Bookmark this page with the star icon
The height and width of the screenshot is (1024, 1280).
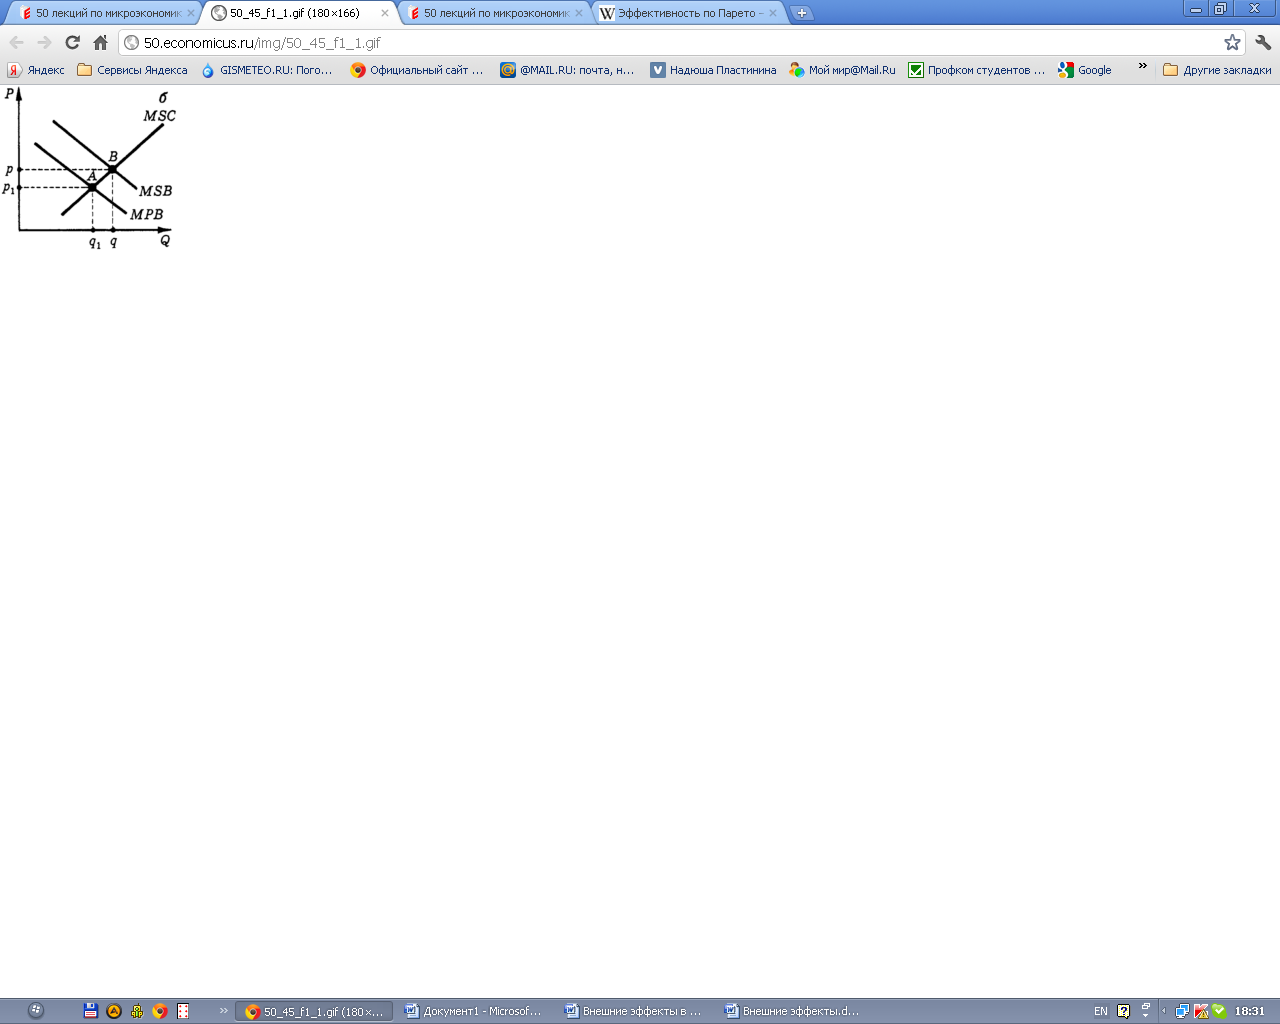pos(1232,42)
